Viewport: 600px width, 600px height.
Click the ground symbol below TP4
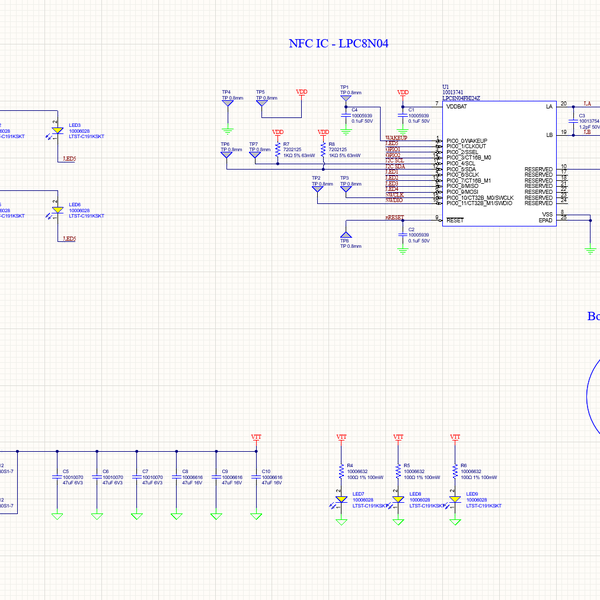(x=228, y=131)
